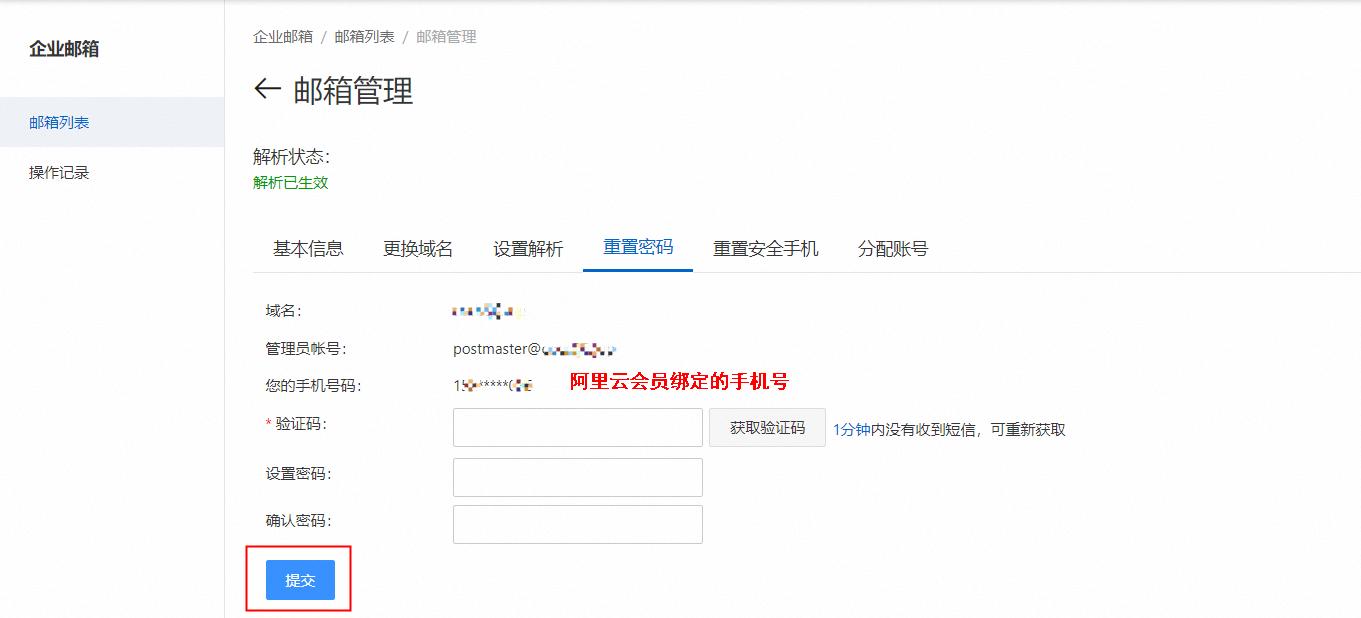Click the 确认密码 confirmation input box
Screen dimensions: 1361x618
[577, 524]
